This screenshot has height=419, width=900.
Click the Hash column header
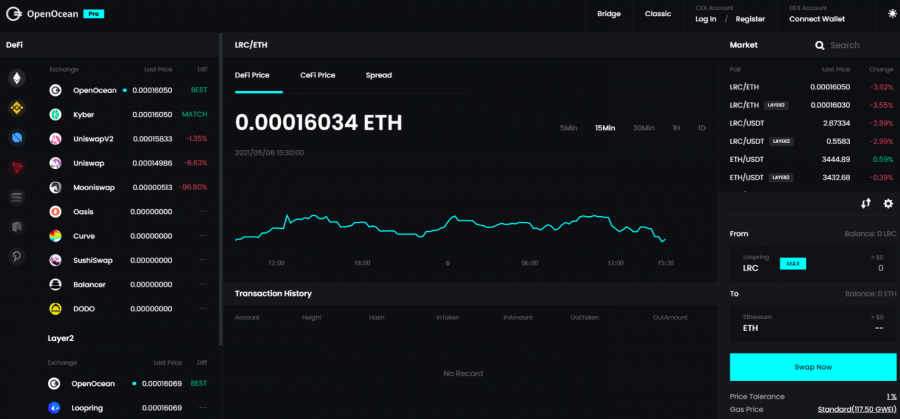coord(377,317)
